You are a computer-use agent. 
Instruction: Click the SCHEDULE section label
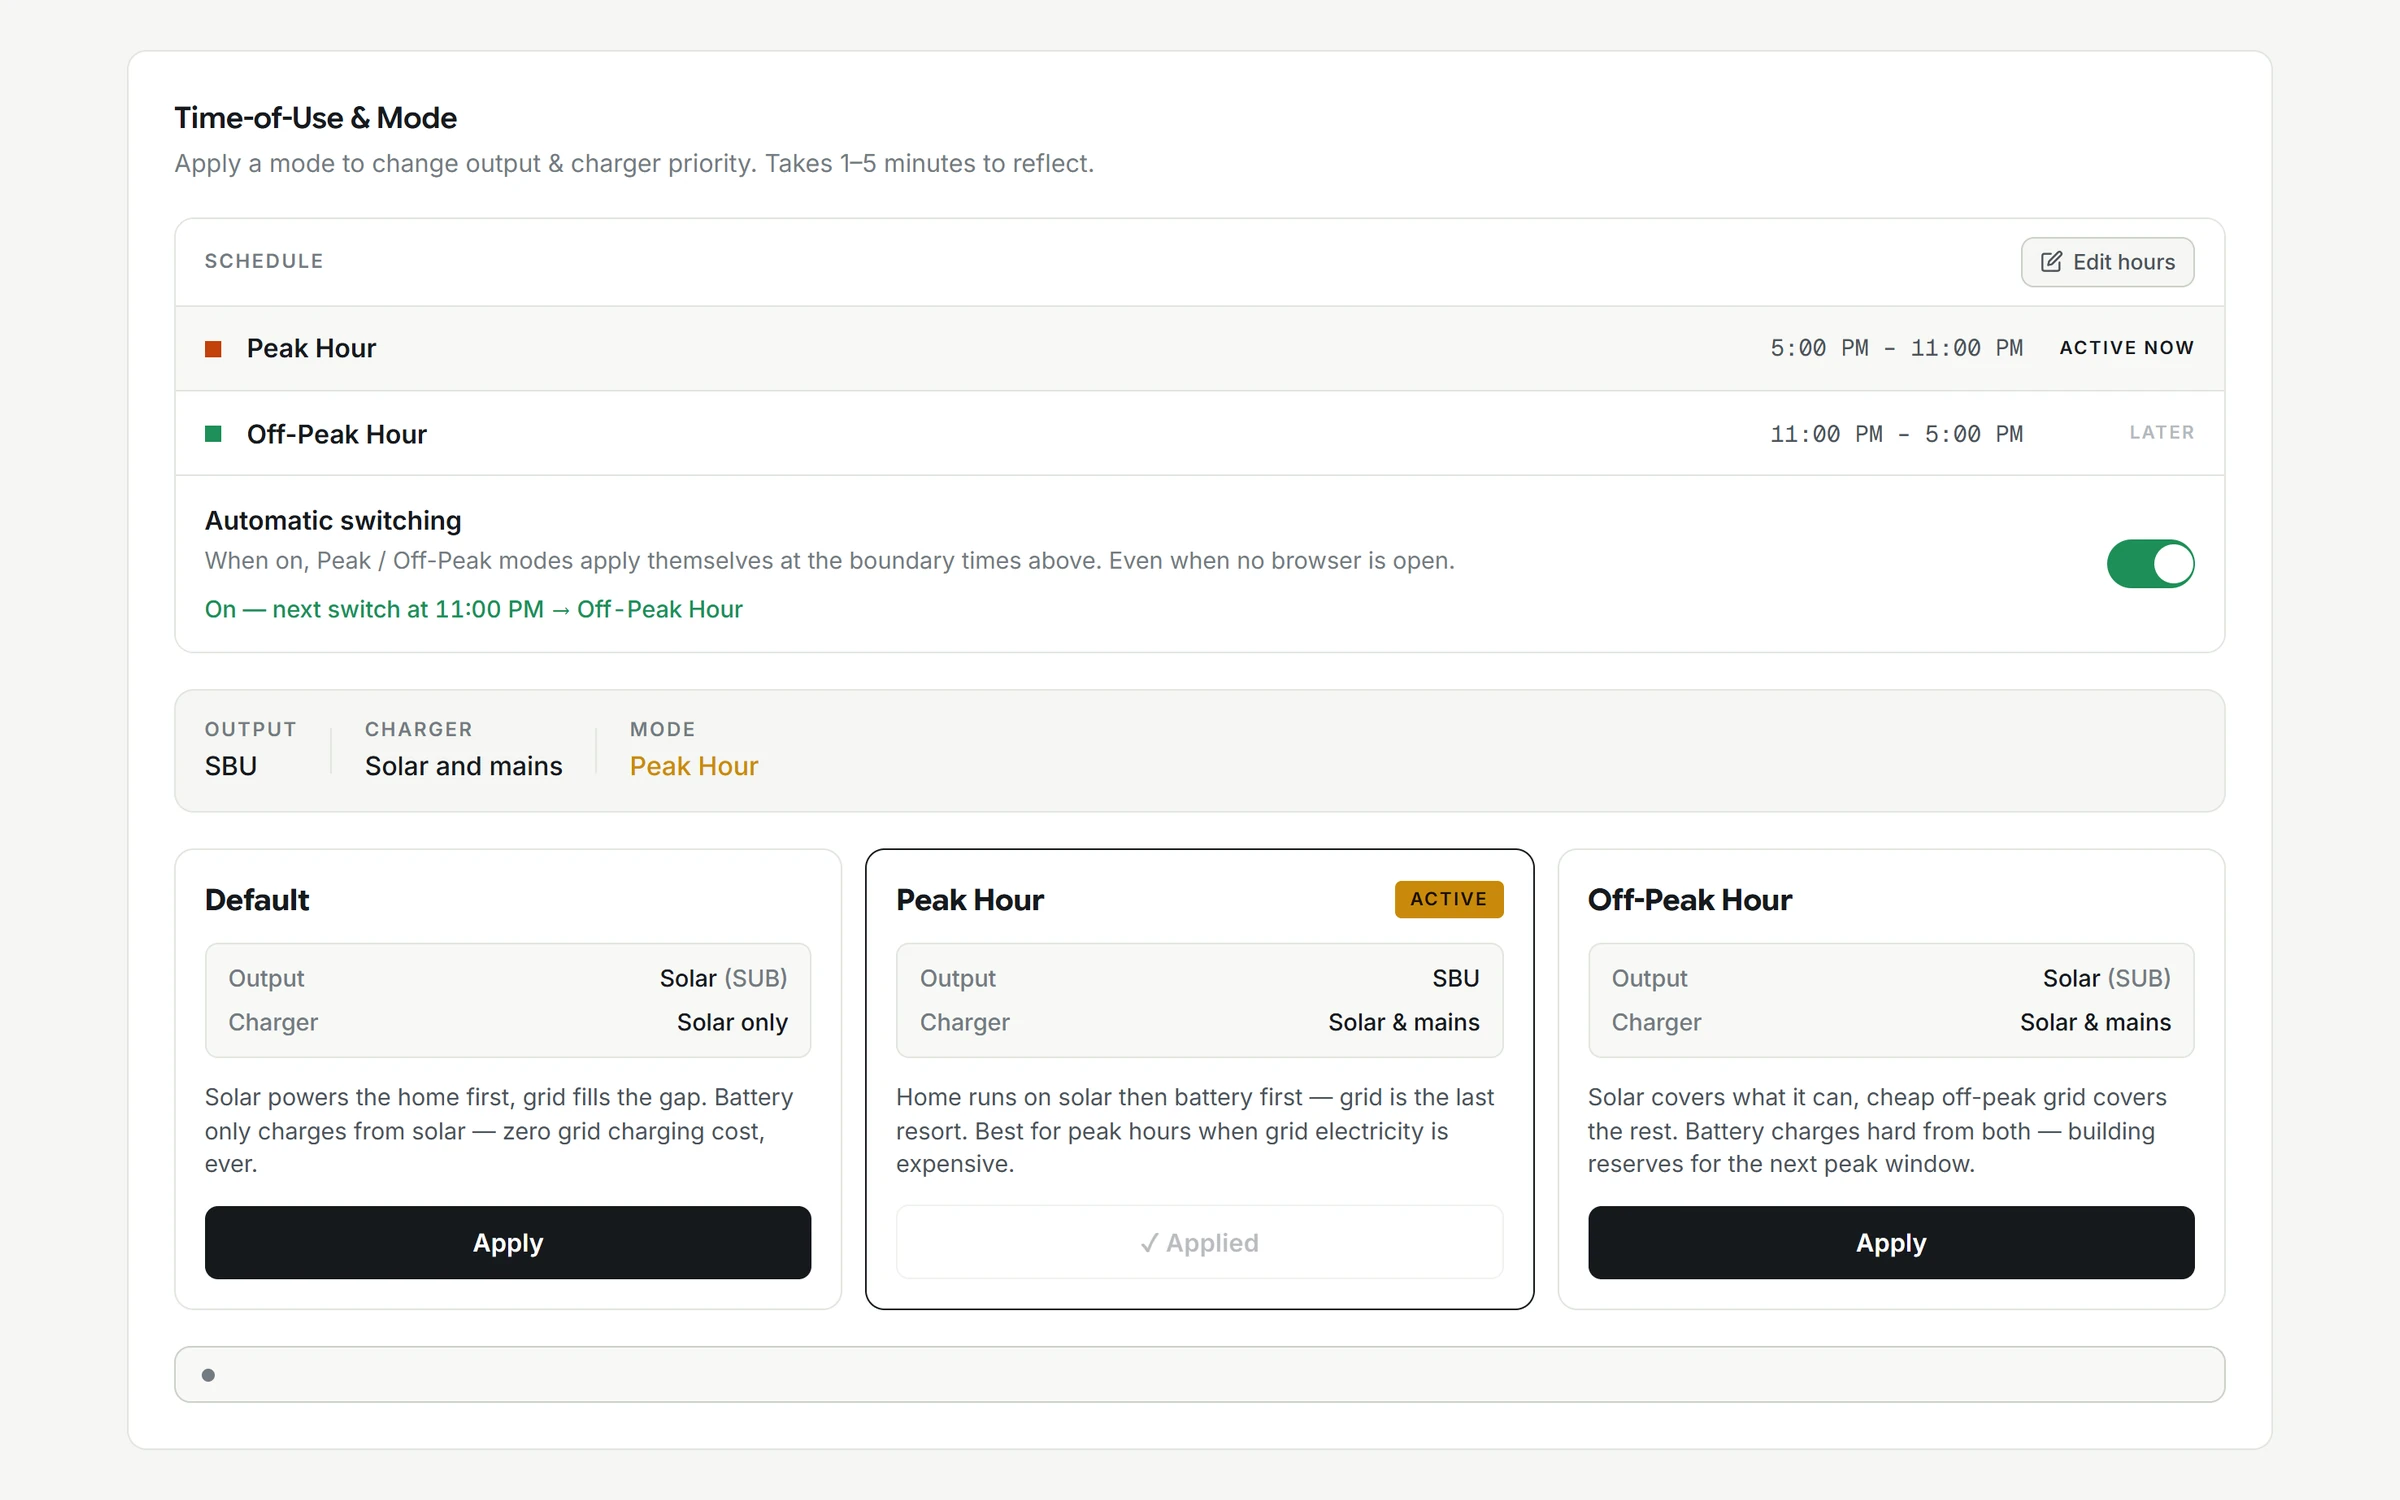coord(264,261)
